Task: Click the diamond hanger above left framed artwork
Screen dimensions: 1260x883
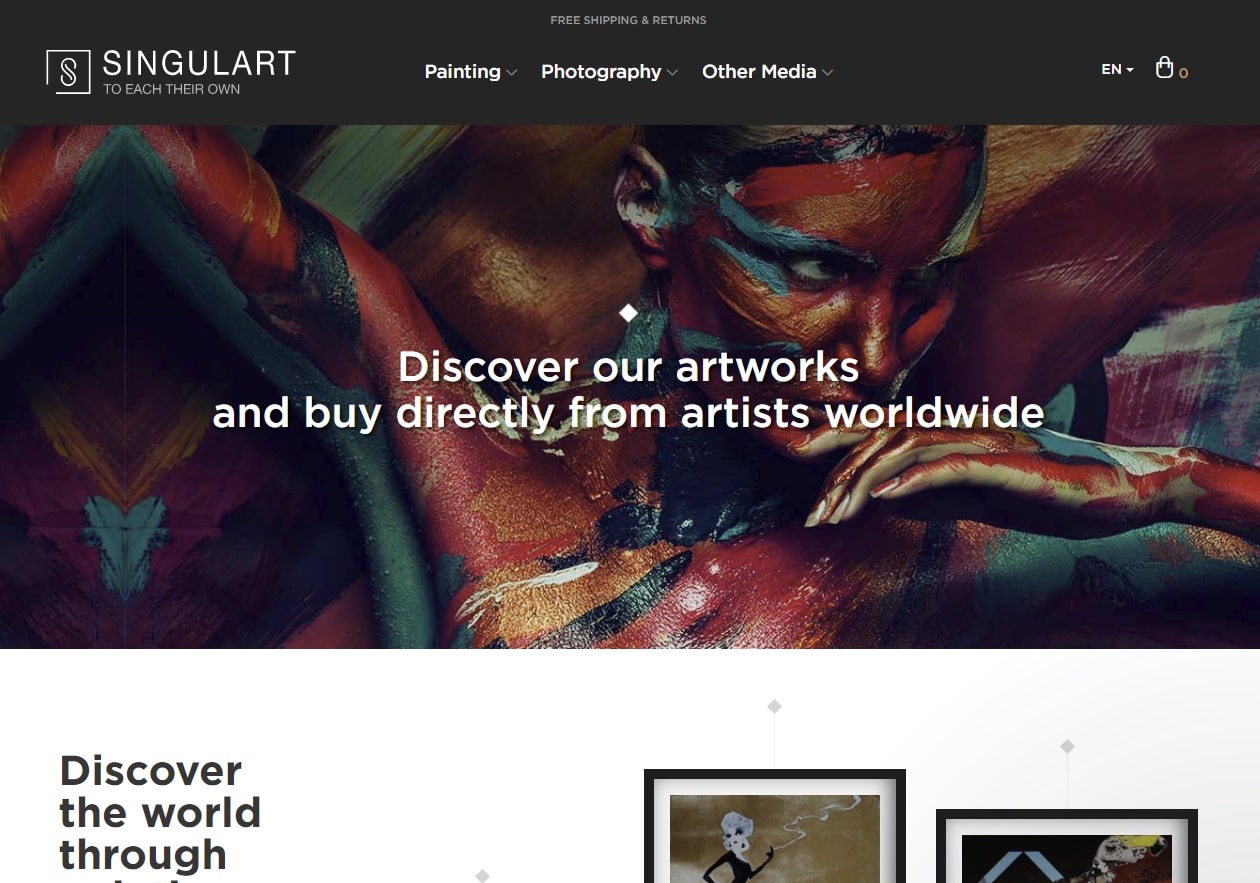Action: (x=774, y=706)
